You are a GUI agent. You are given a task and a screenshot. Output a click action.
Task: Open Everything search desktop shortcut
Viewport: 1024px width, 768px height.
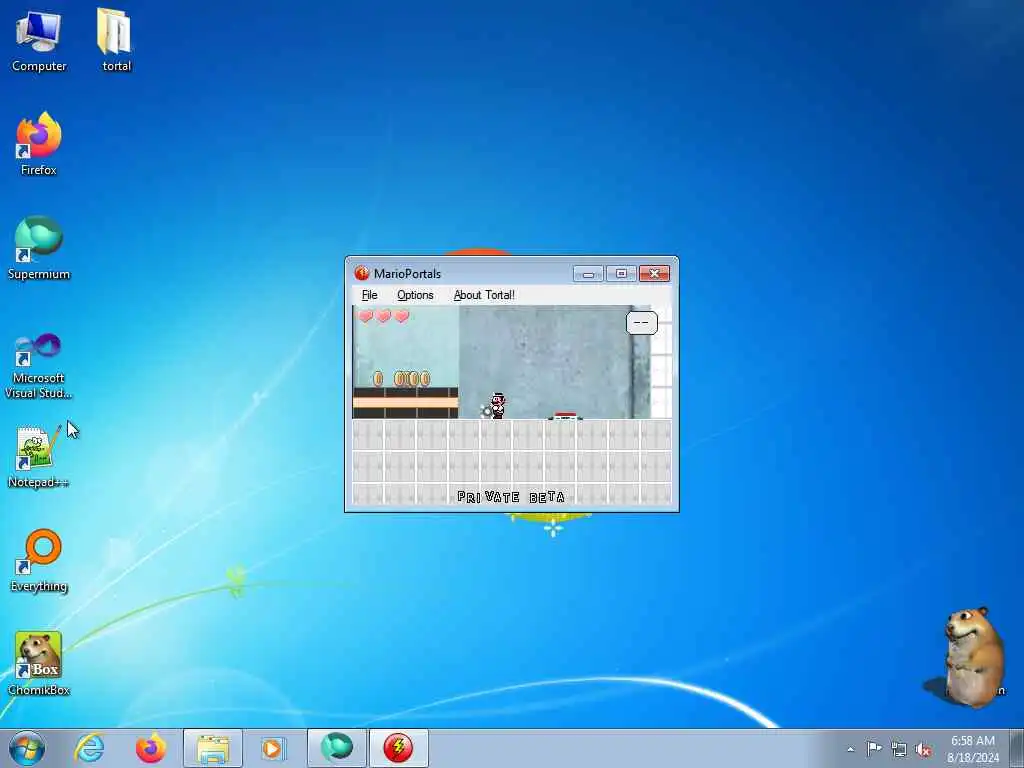(39, 560)
